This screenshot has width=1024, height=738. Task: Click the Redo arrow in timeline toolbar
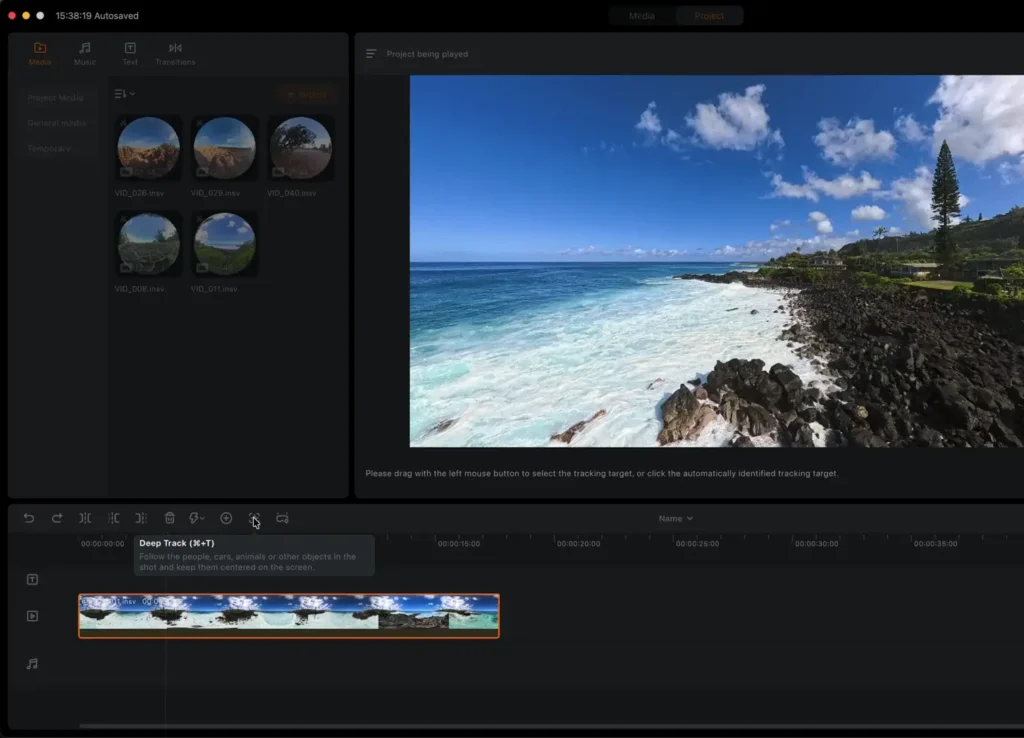57,518
